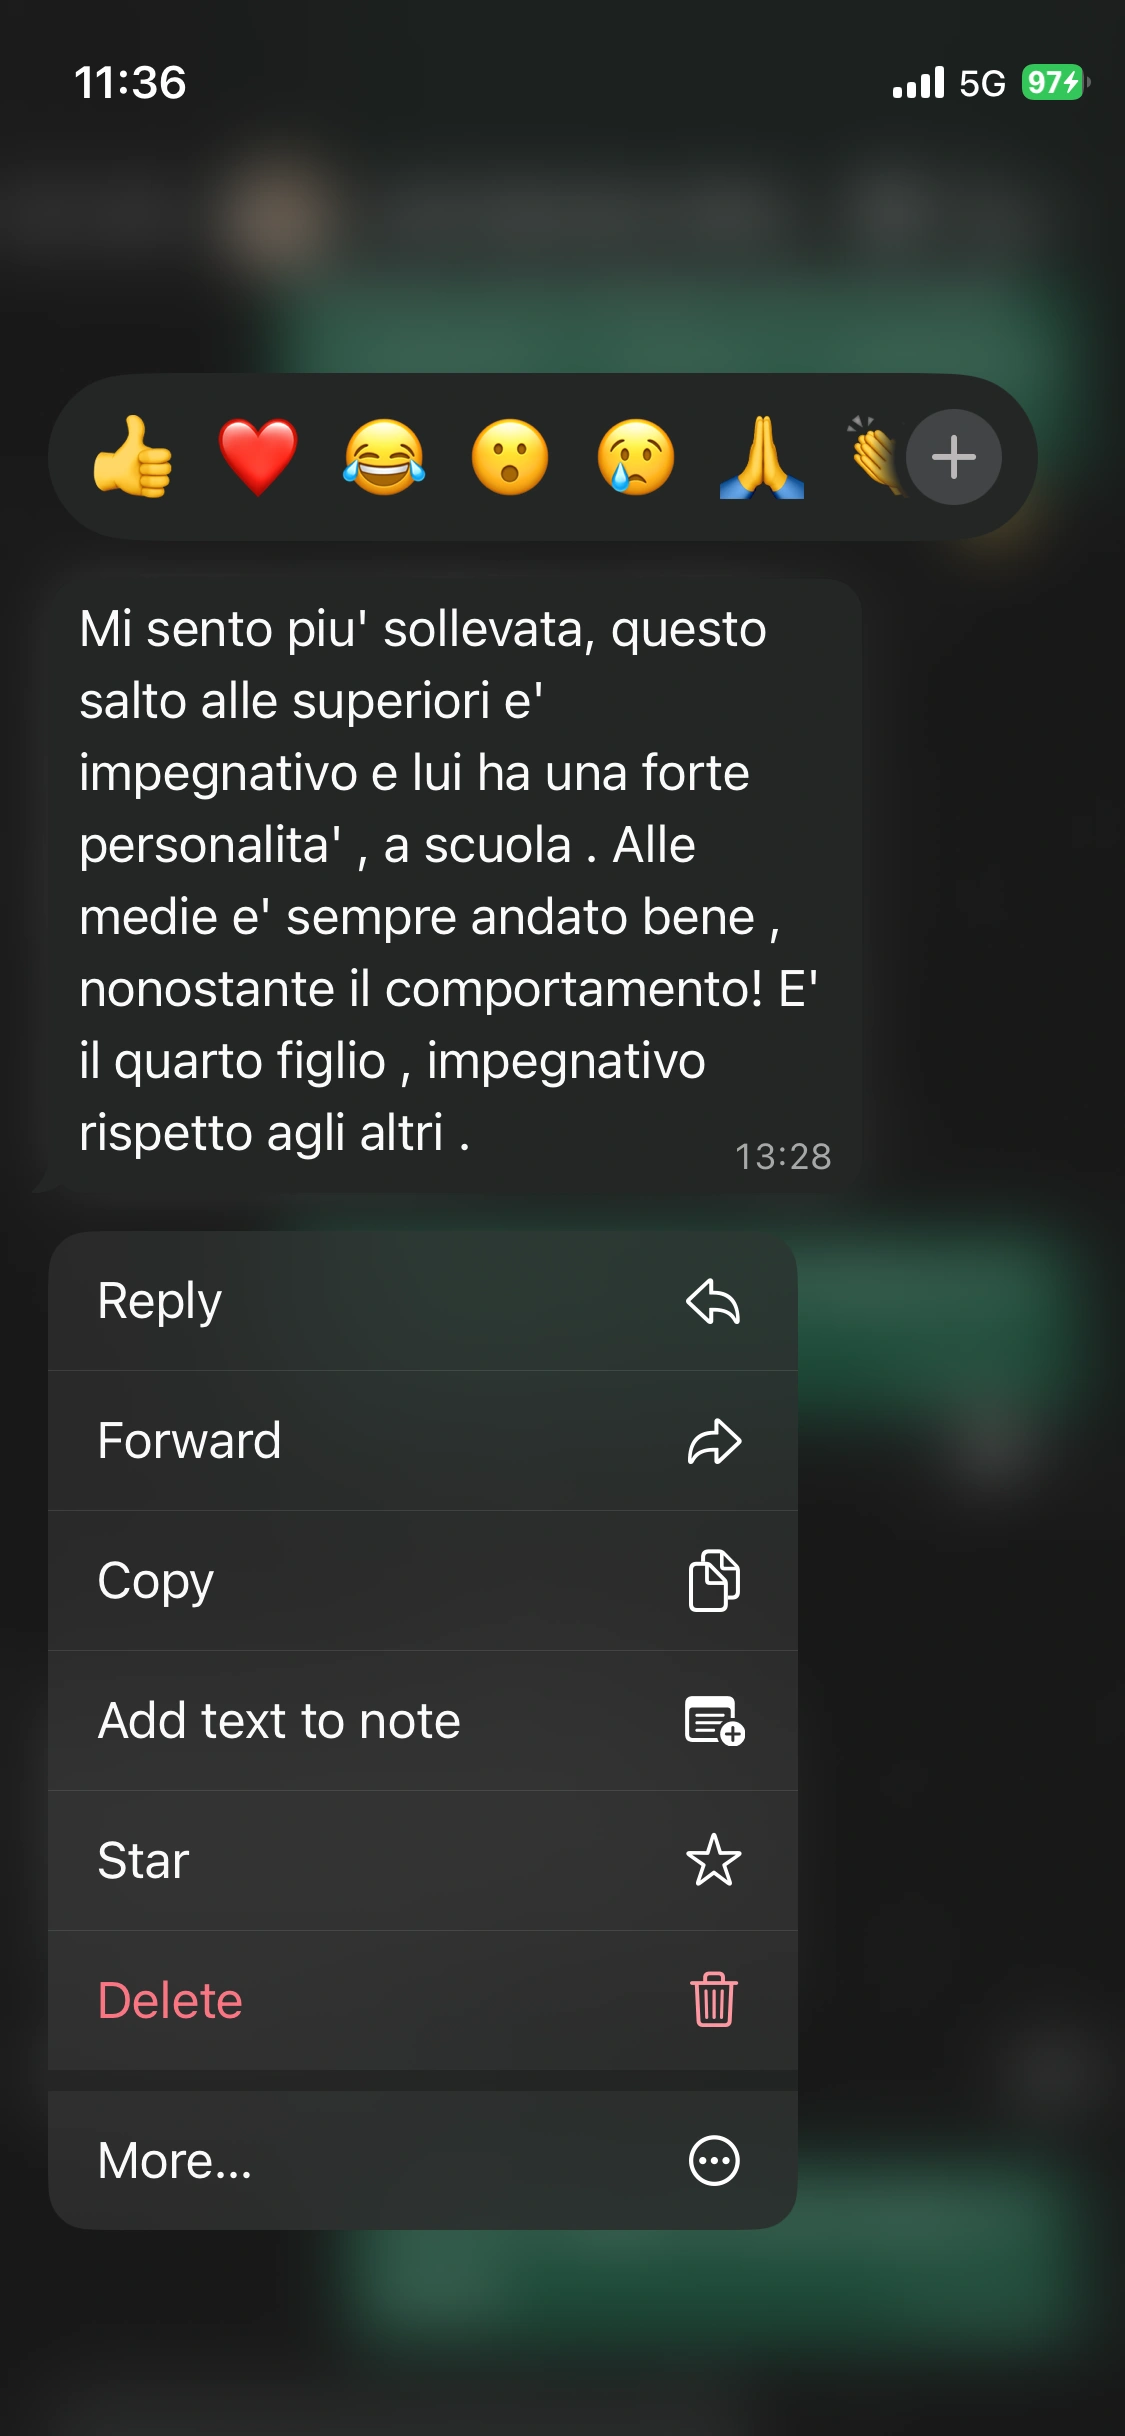React with laughing tears emoji
Viewport: 1125px width, 2436px height.
(x=384, y=457)
